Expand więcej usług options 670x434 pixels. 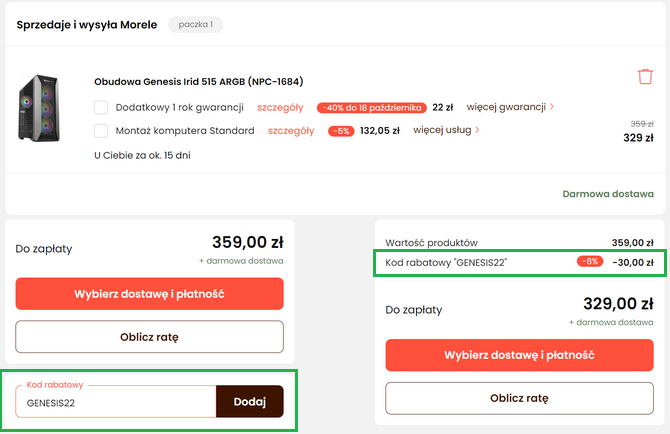(446, 130)
